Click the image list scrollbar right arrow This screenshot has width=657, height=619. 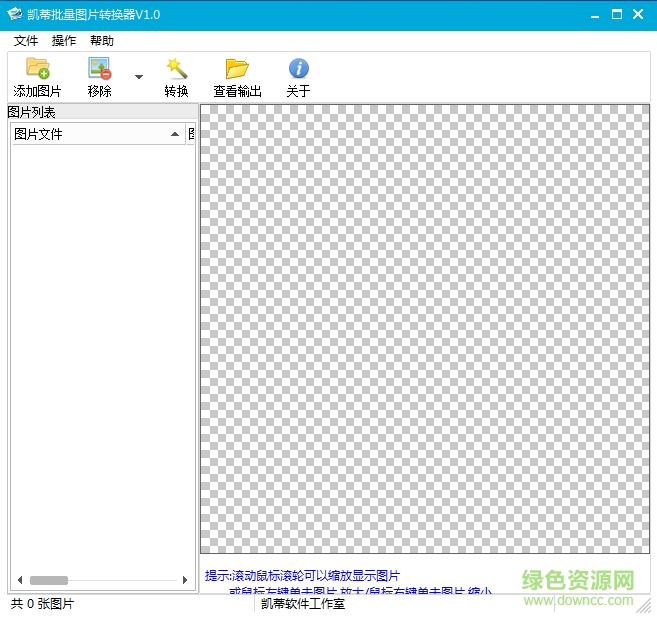[x=185, y=580]
